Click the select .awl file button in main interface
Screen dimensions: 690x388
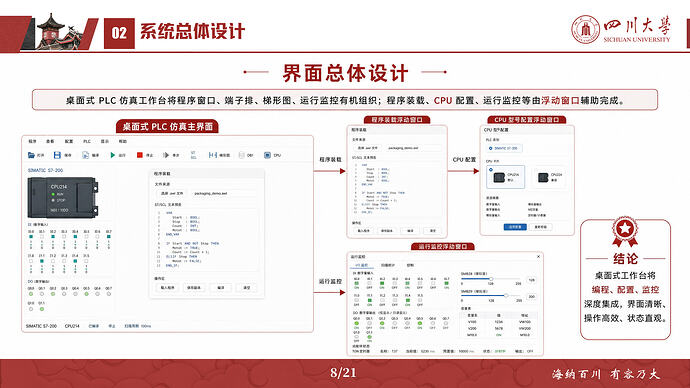click(x=171, y=193)
